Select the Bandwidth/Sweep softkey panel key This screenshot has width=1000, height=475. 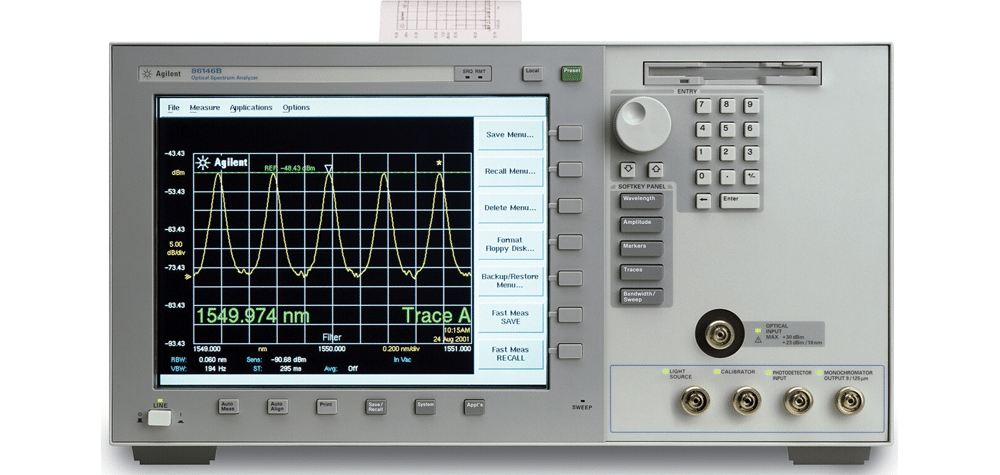(x=641, y=296)
